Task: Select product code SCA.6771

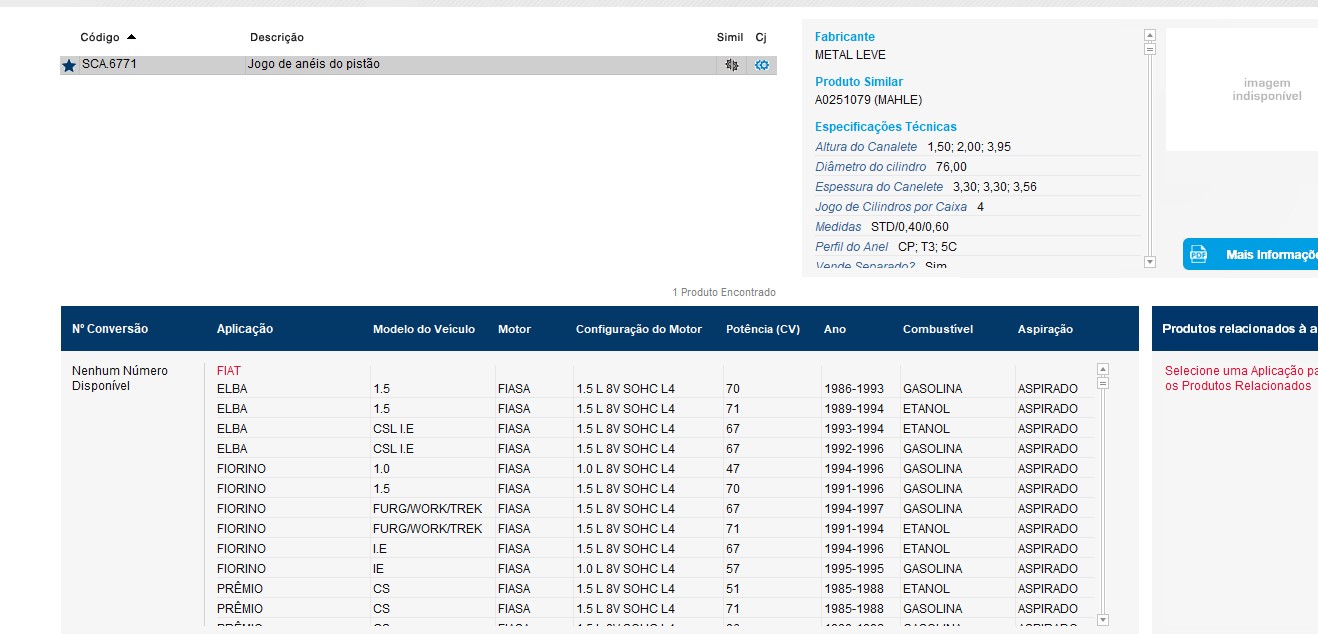Action: 109,65
